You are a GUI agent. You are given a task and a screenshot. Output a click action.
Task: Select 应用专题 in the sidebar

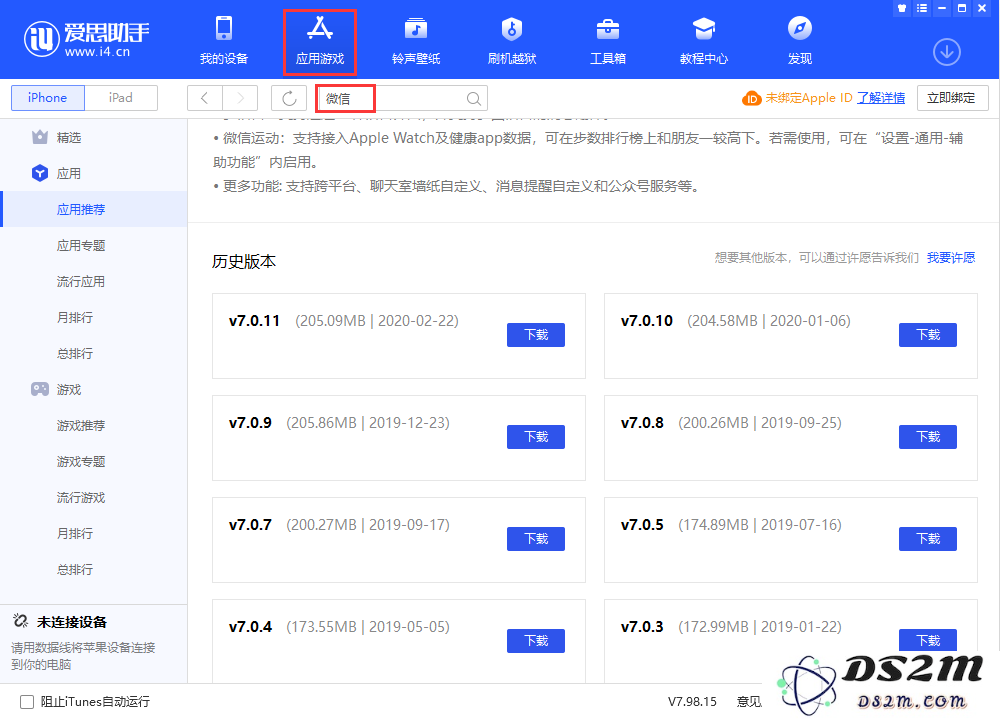[81, 246]
